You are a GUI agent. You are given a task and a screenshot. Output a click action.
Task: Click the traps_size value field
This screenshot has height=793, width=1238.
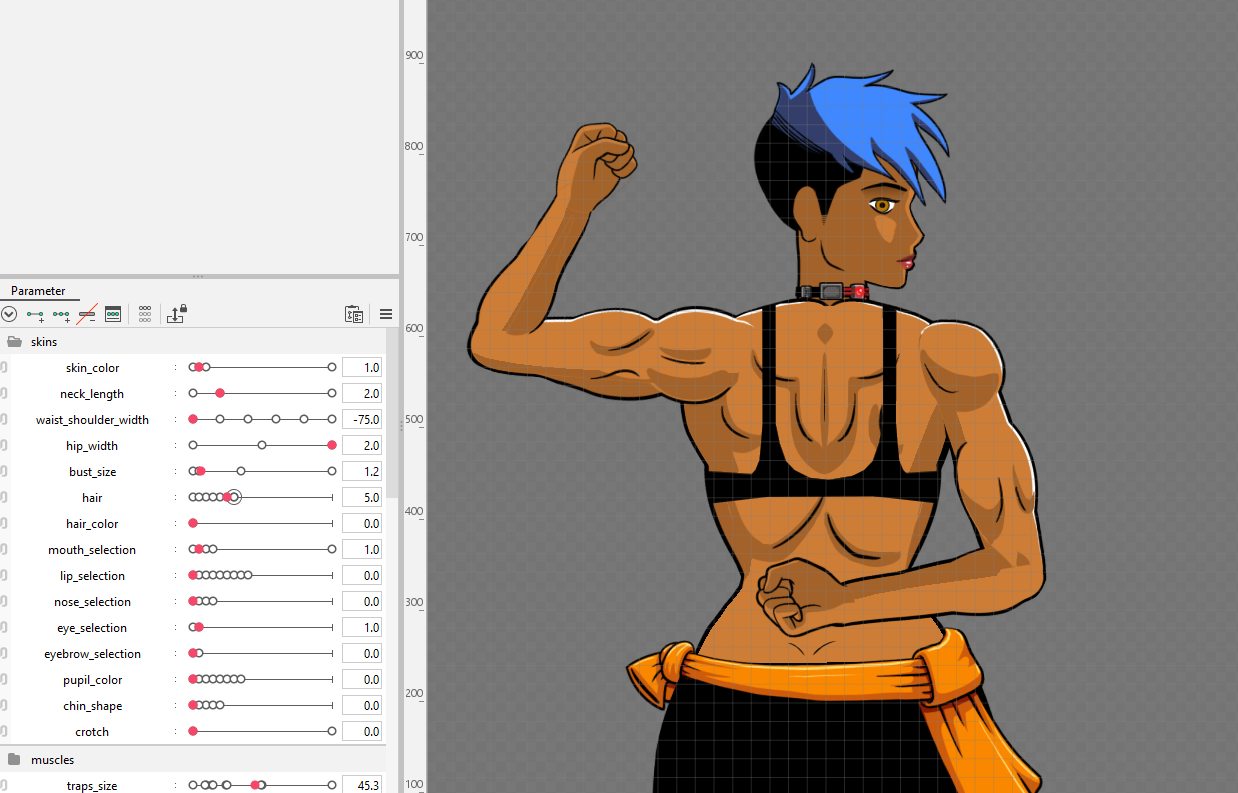tap(361, 786)
